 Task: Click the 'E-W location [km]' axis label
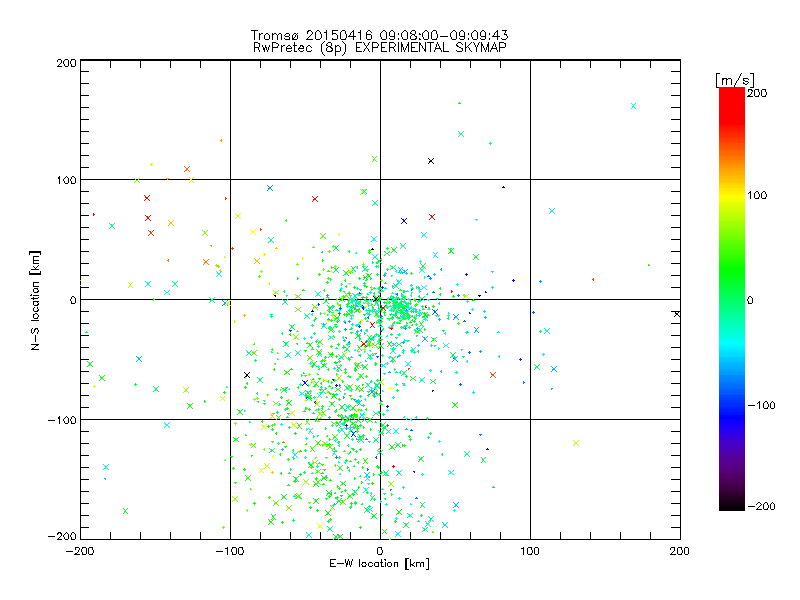(379, 564)
